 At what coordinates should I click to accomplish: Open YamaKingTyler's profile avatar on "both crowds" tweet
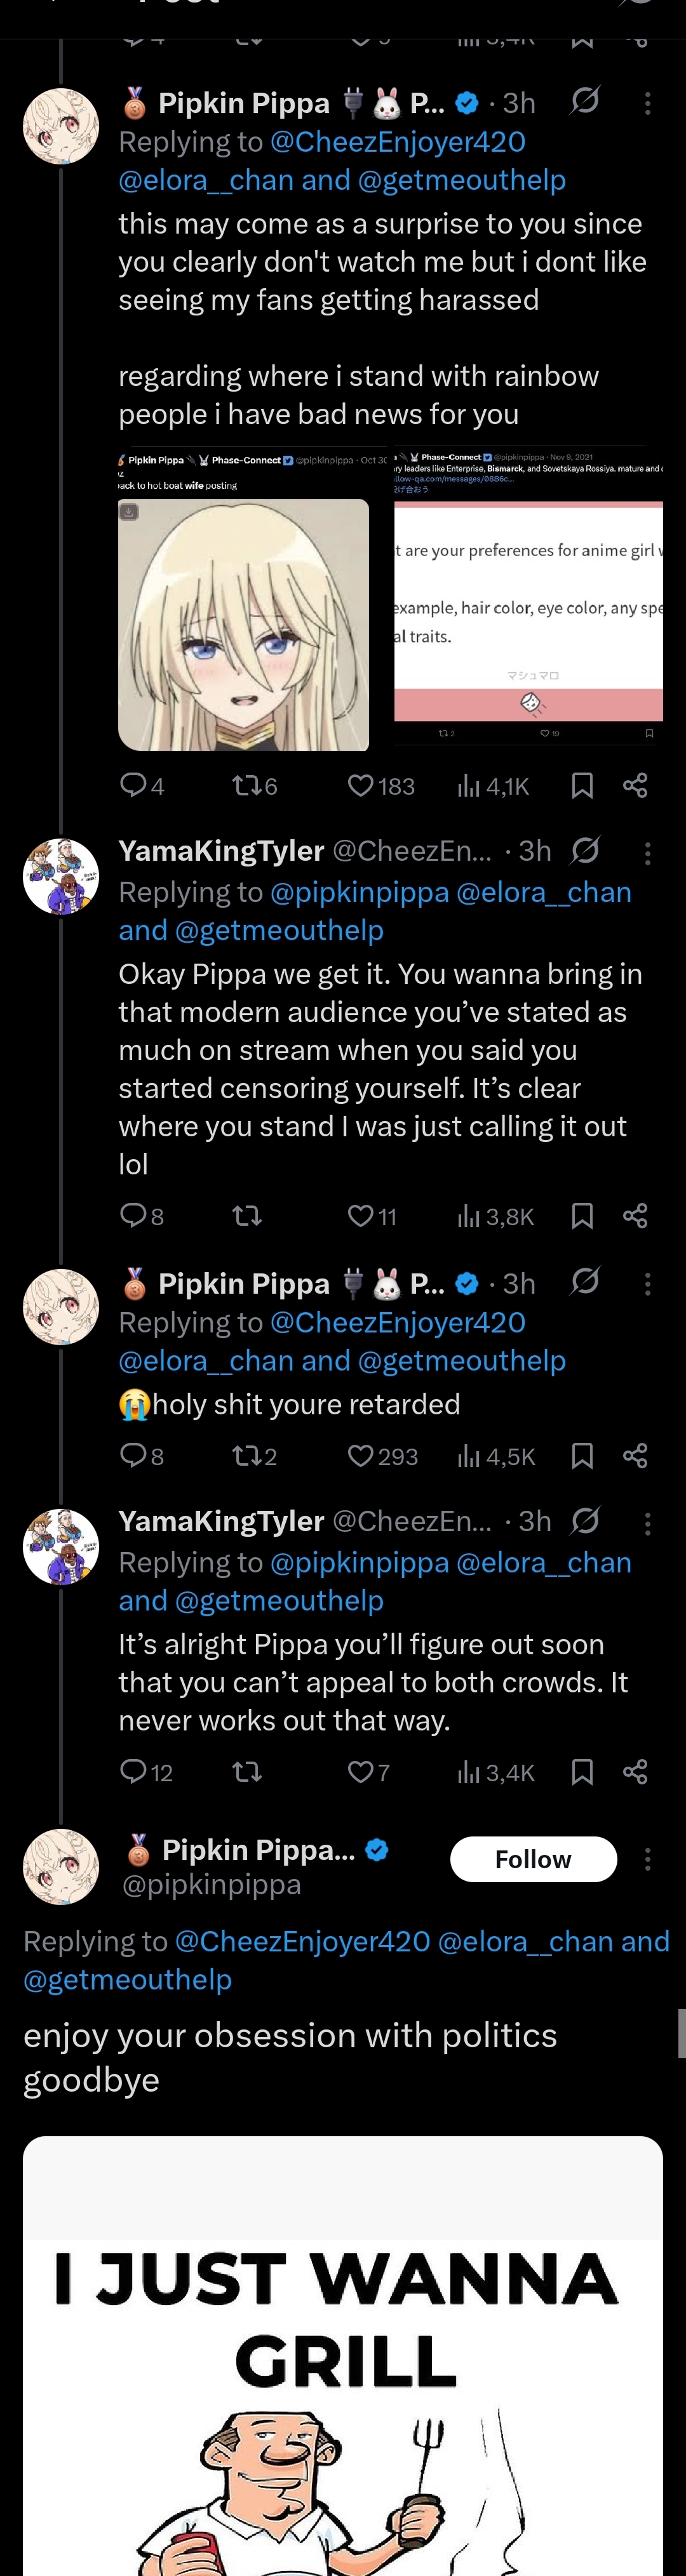point(61,1547)
